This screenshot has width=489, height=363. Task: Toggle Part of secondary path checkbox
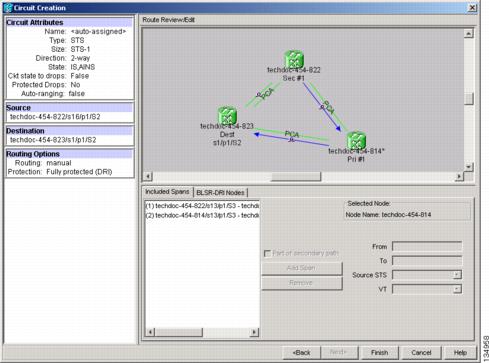tap(267, 254)
